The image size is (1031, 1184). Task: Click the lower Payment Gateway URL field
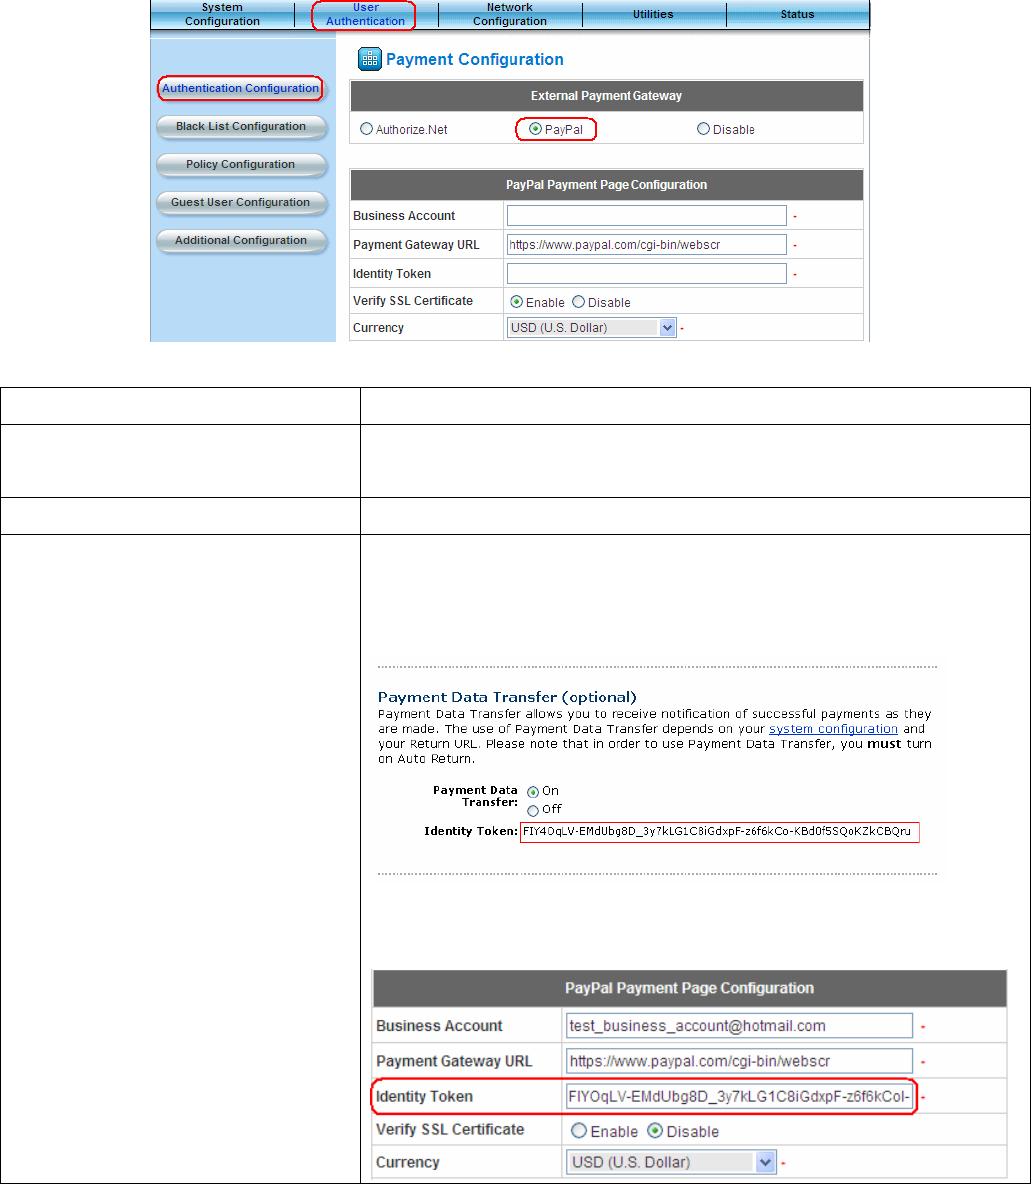[x=739, y=1062]
